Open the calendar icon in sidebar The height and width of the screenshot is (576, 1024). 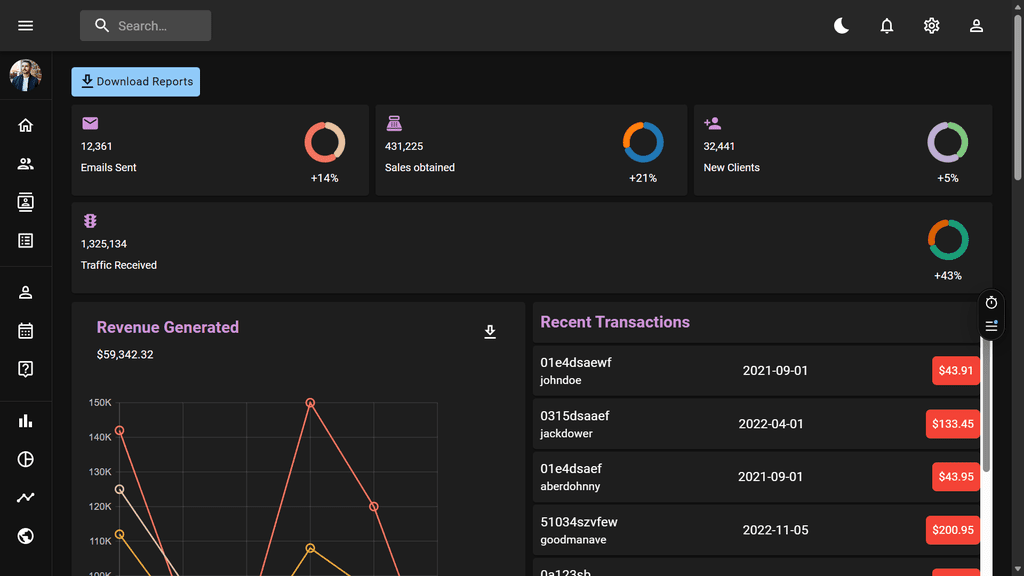(26, 330)
